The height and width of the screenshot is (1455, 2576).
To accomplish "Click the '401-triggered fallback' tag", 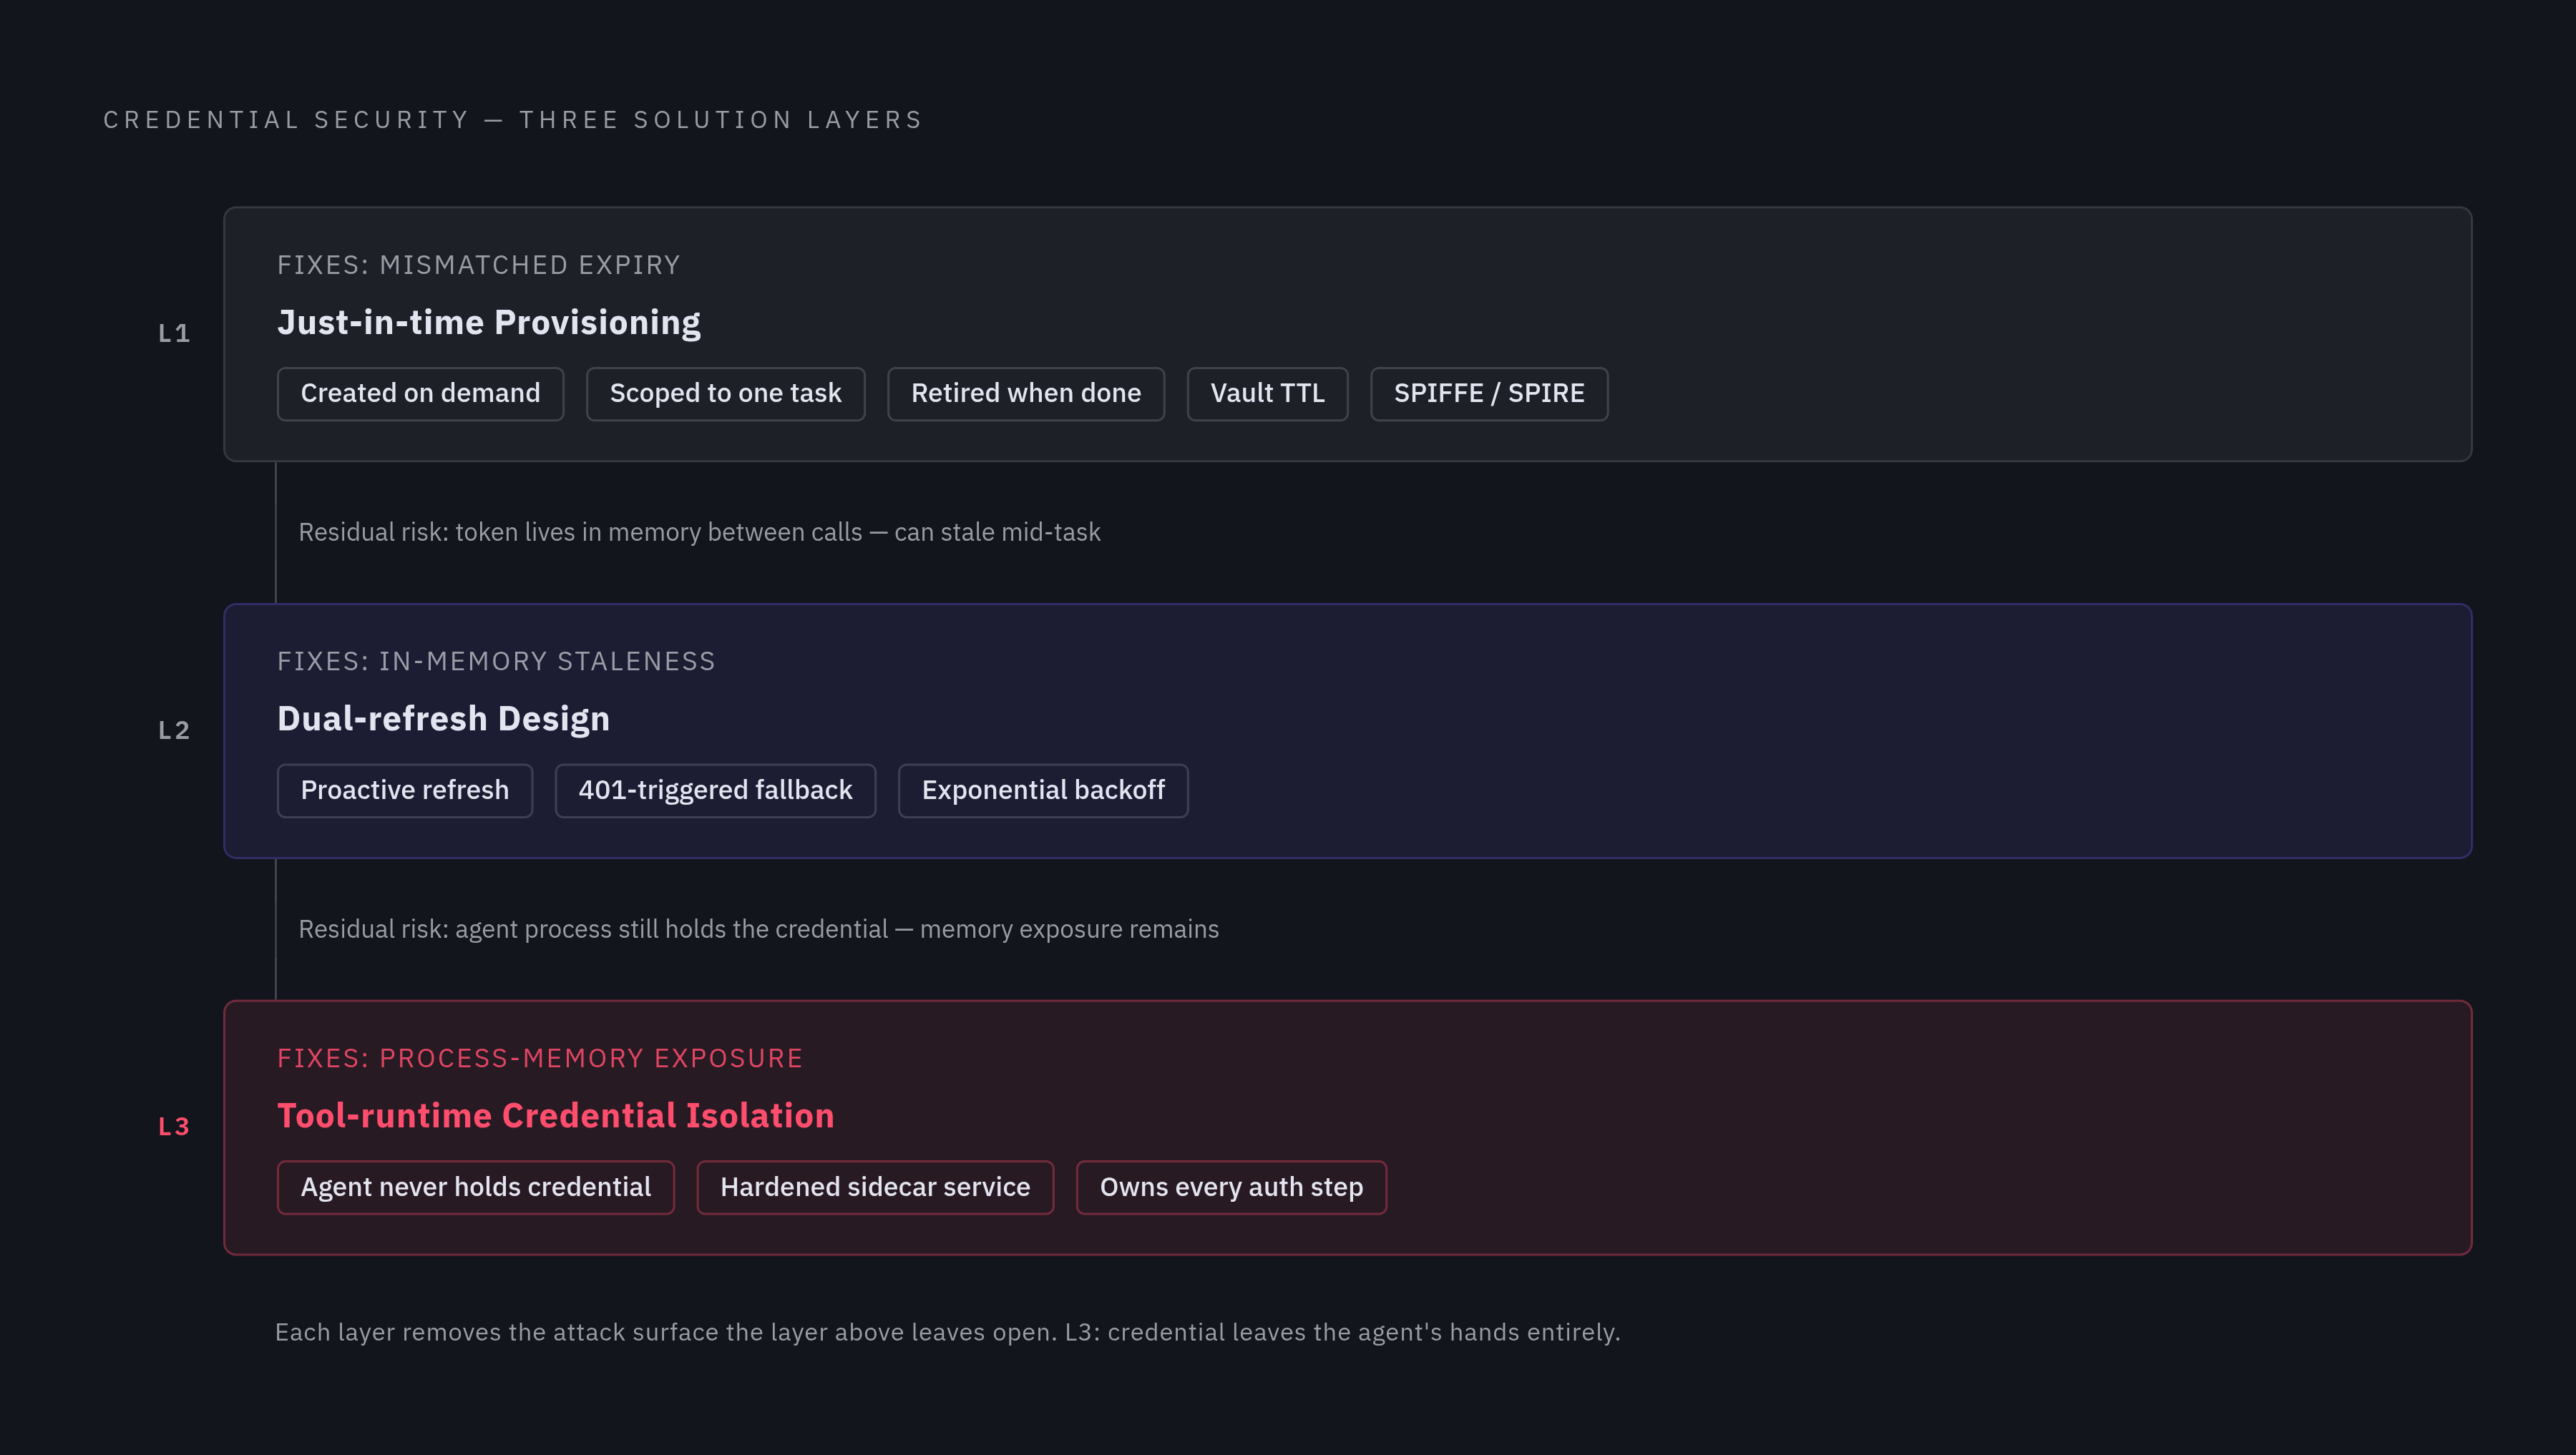I will click(715, 791).
